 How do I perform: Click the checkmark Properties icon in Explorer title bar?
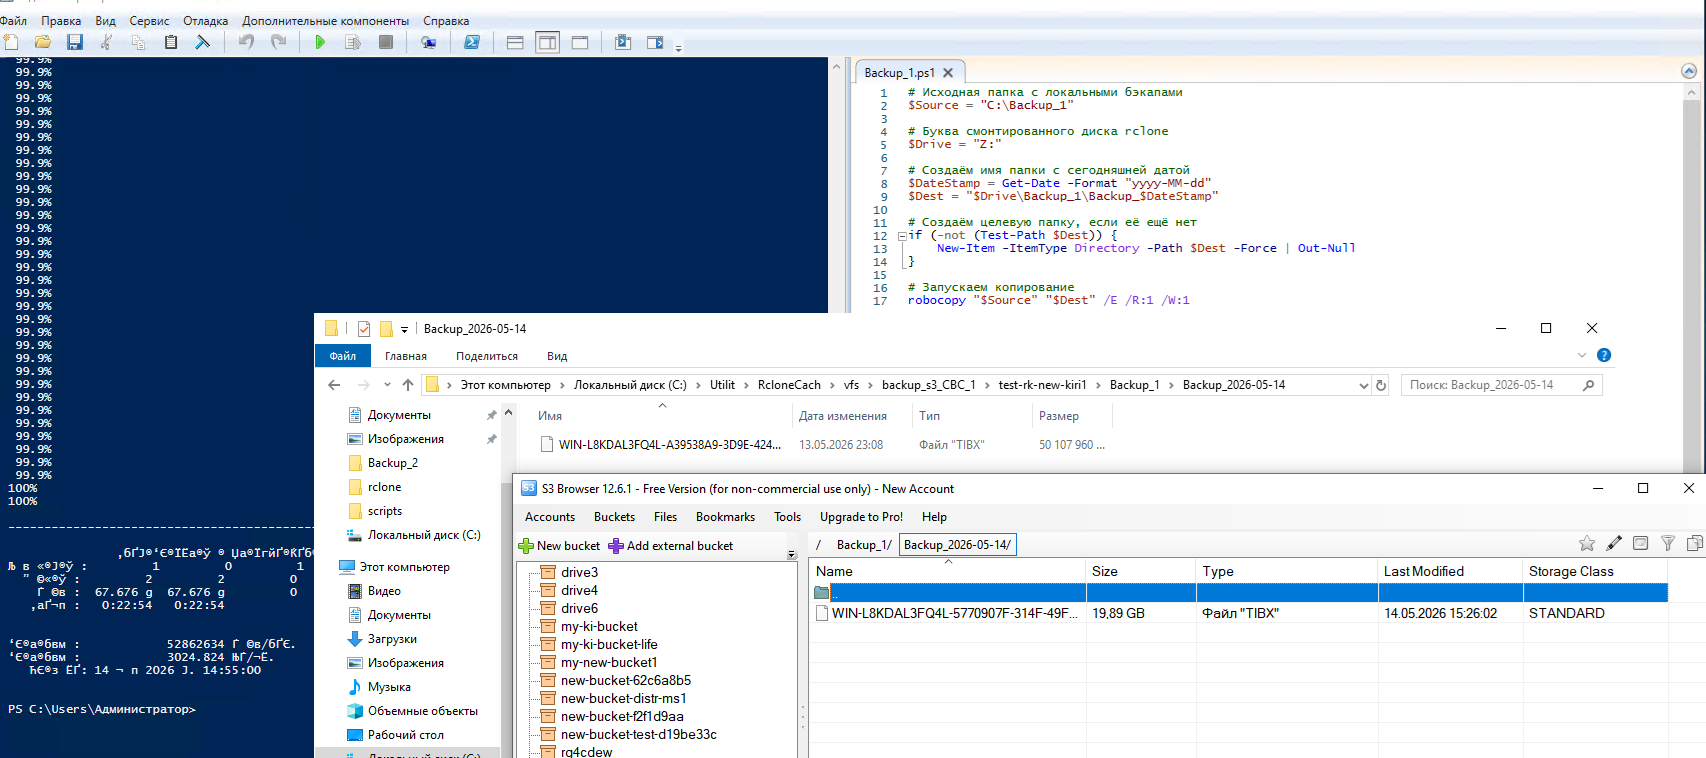point(364,329)
